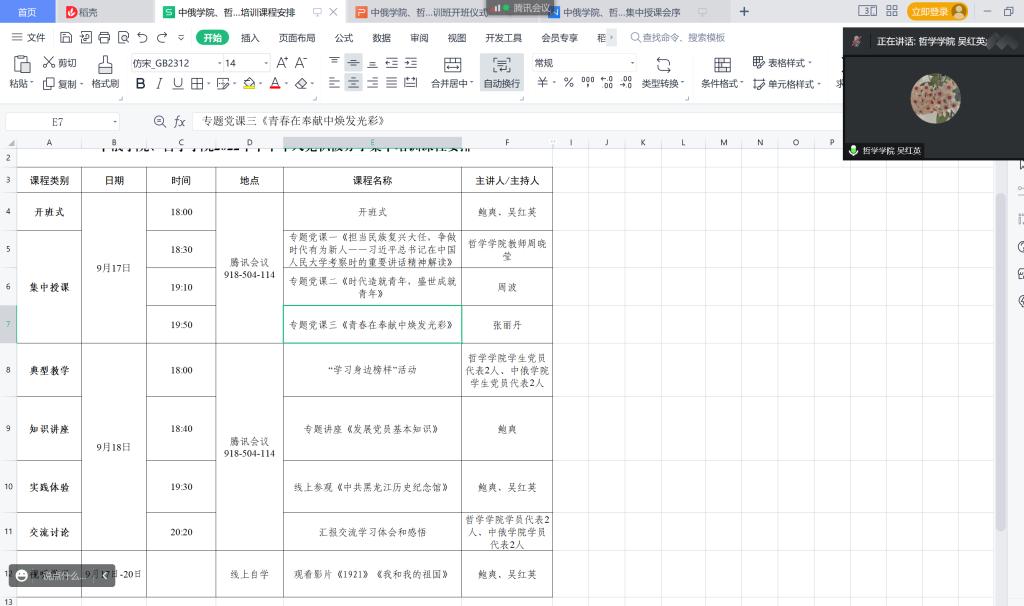Screen dimensions: 1024x606
Task: Cut the selection with 剪切
Action: 59,63
